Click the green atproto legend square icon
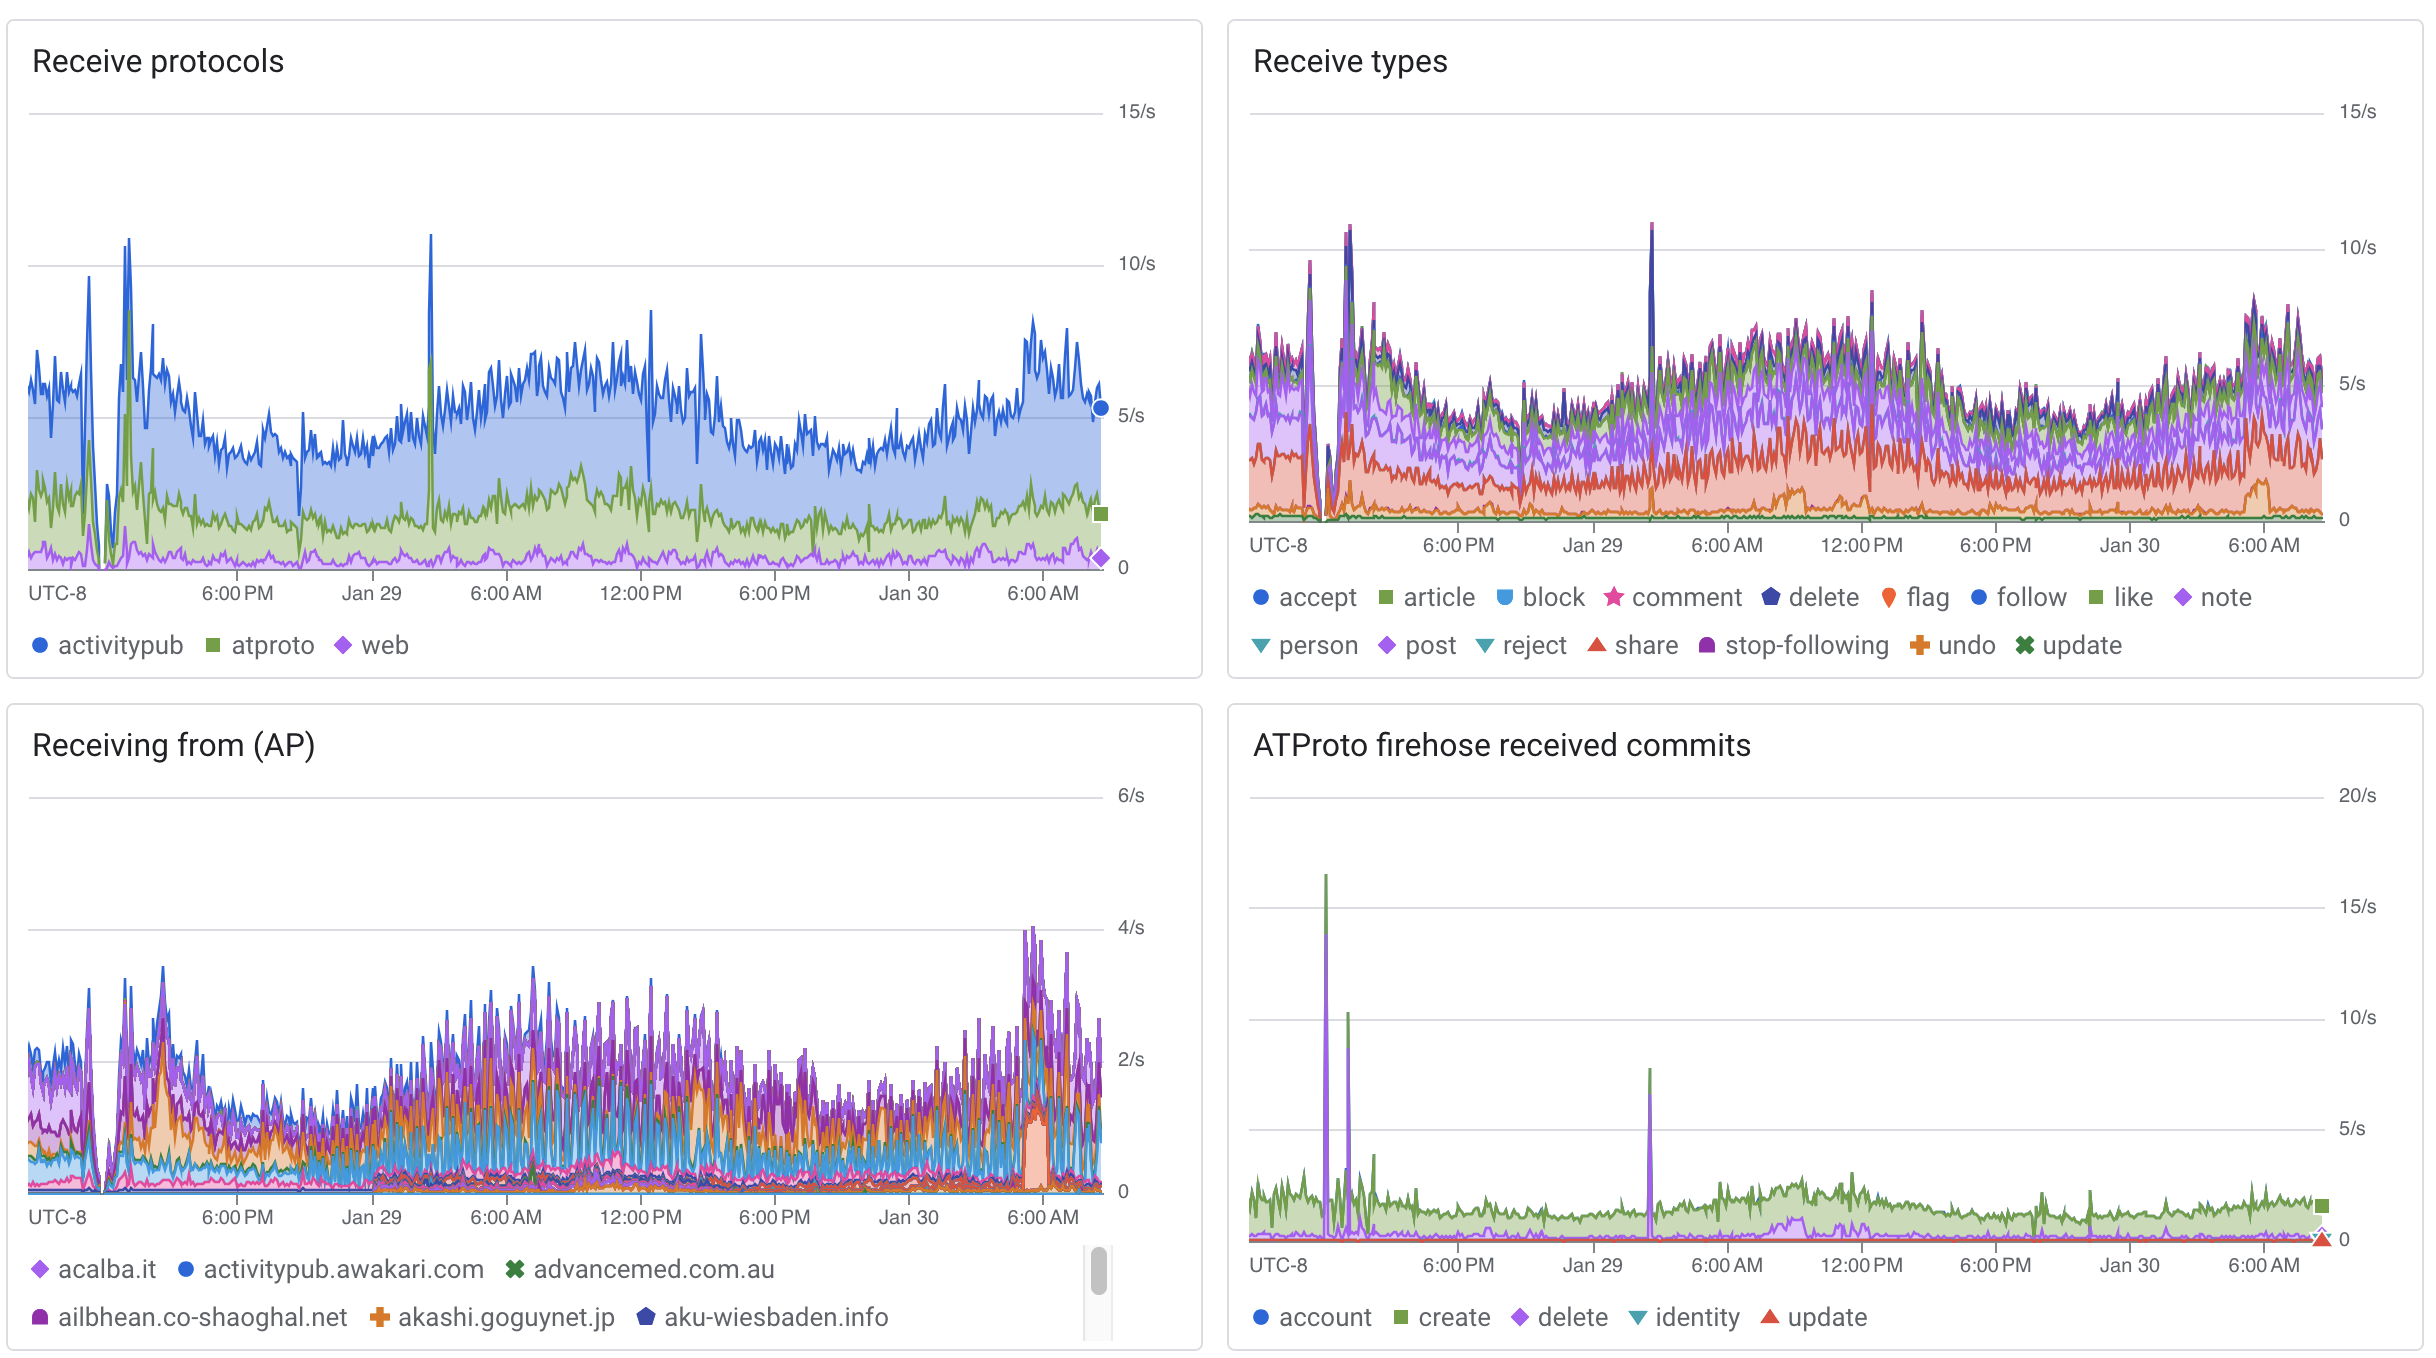 [x=213, y=646]
